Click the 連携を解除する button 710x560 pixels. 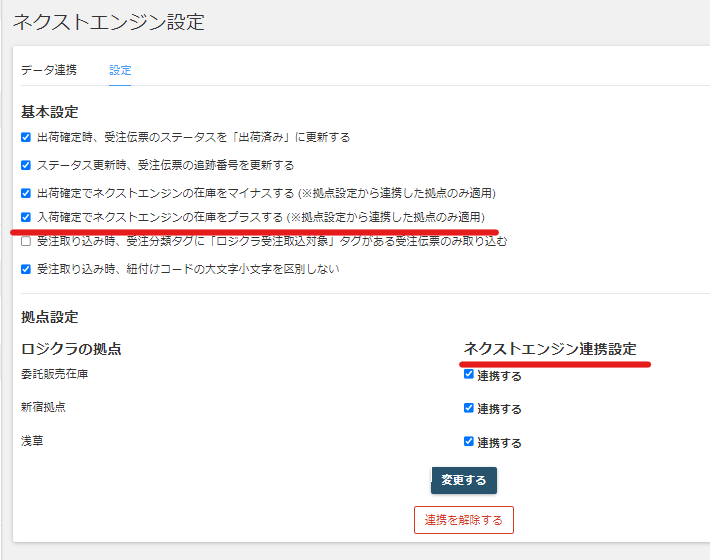[x=464, y=520]
